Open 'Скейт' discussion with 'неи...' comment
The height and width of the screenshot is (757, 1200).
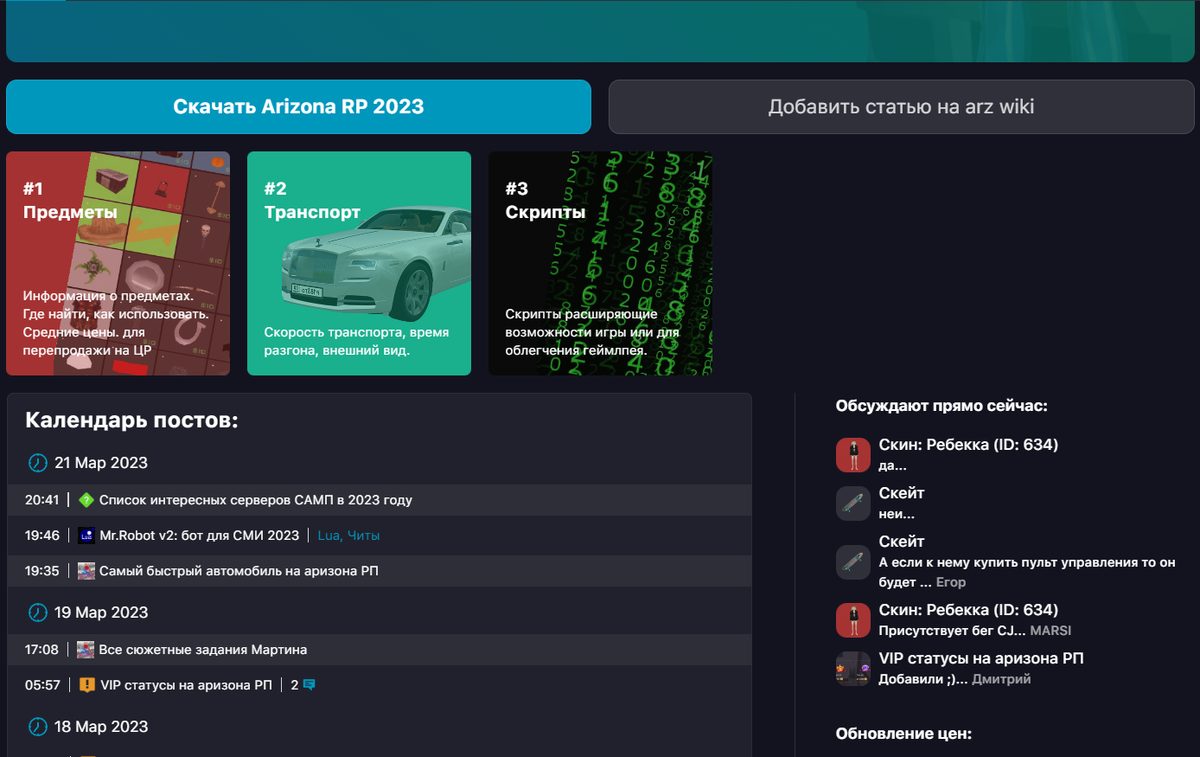(x=902, y=493)
